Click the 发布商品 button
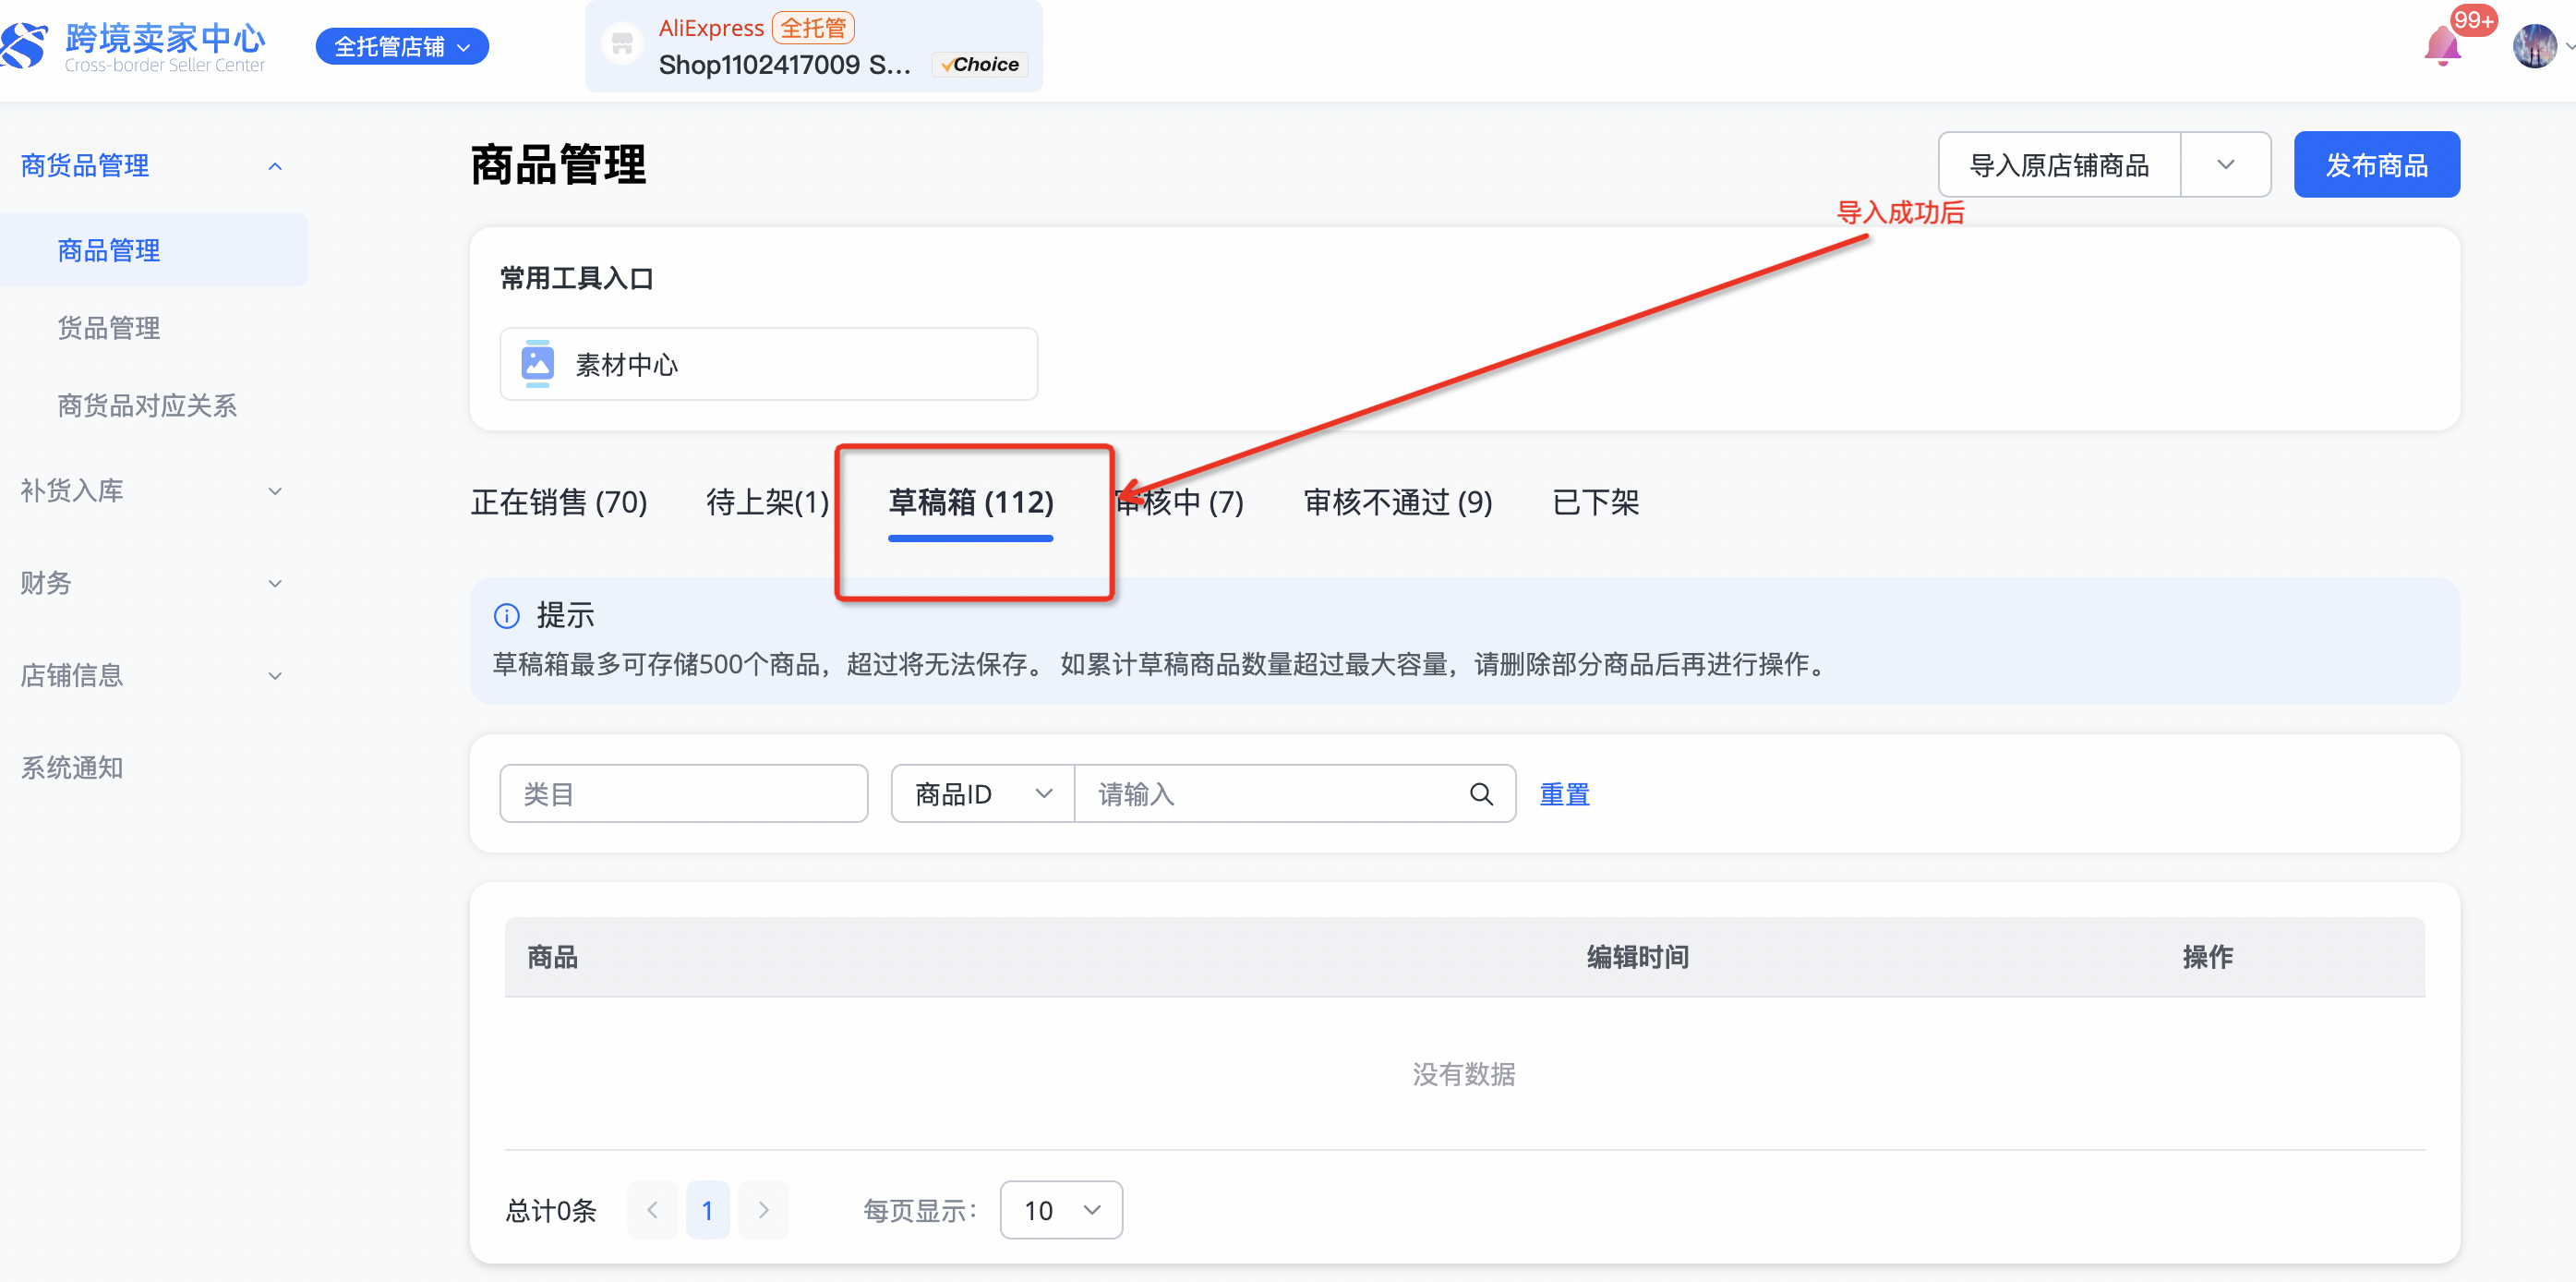 tap(2376, 164)
